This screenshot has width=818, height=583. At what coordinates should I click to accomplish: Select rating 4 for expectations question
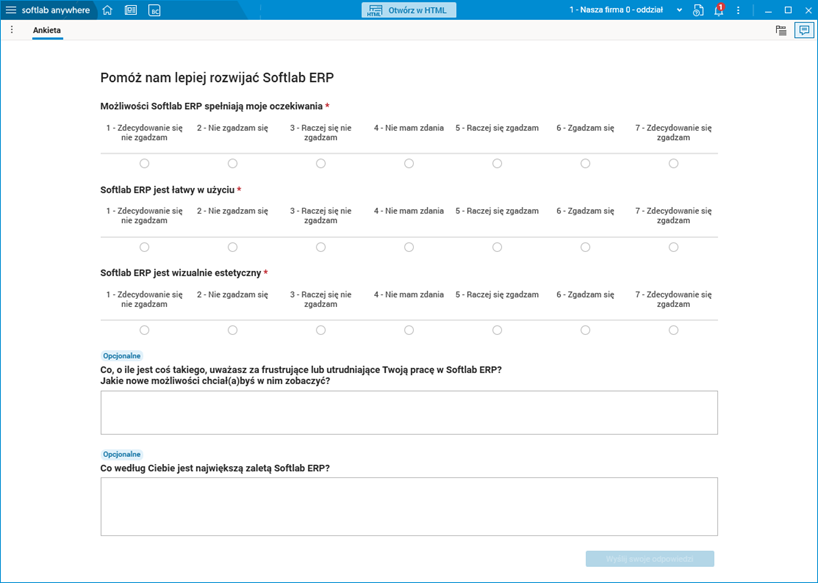tap(409, 164)
